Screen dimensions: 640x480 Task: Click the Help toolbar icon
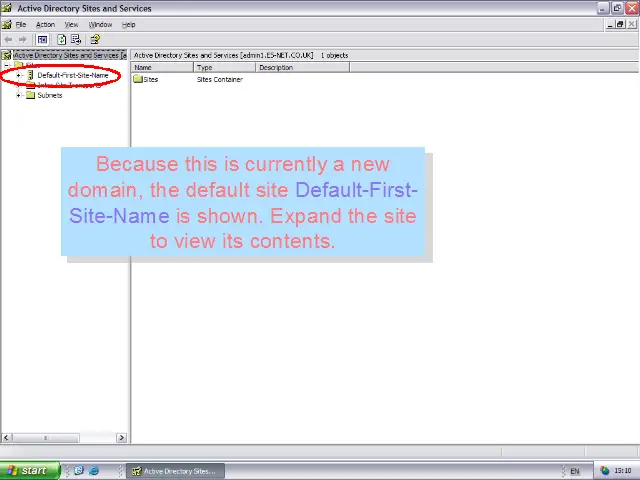pyautogui.click(x=95, y=40)
